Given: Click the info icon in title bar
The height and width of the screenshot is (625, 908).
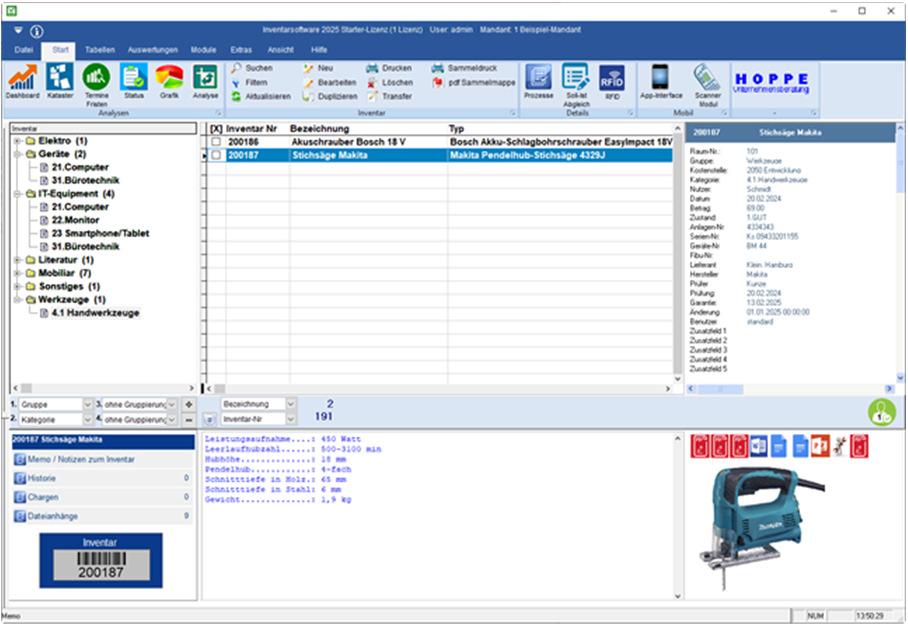Looking at the screenshot, I should click(36, 31).
